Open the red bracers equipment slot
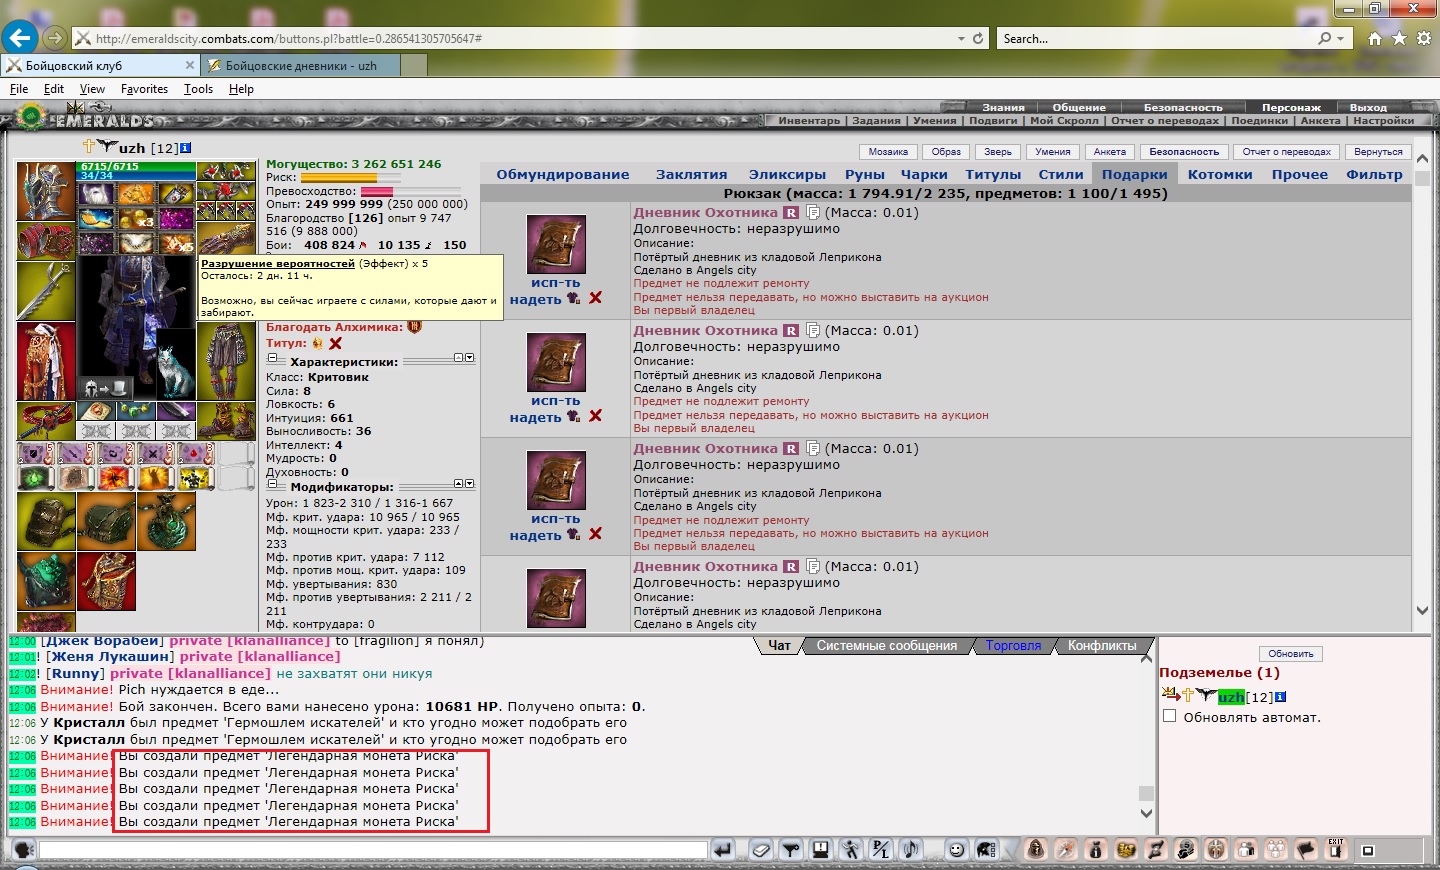 (46, 242)
